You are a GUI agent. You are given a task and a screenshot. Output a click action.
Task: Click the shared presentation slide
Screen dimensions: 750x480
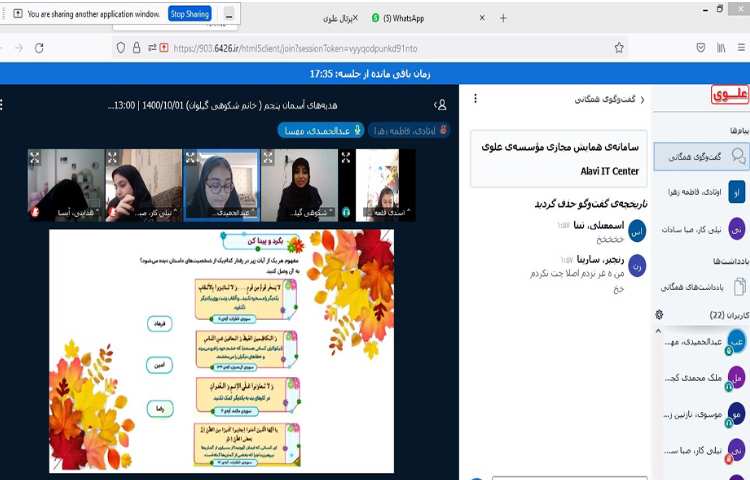pos(221,350)
